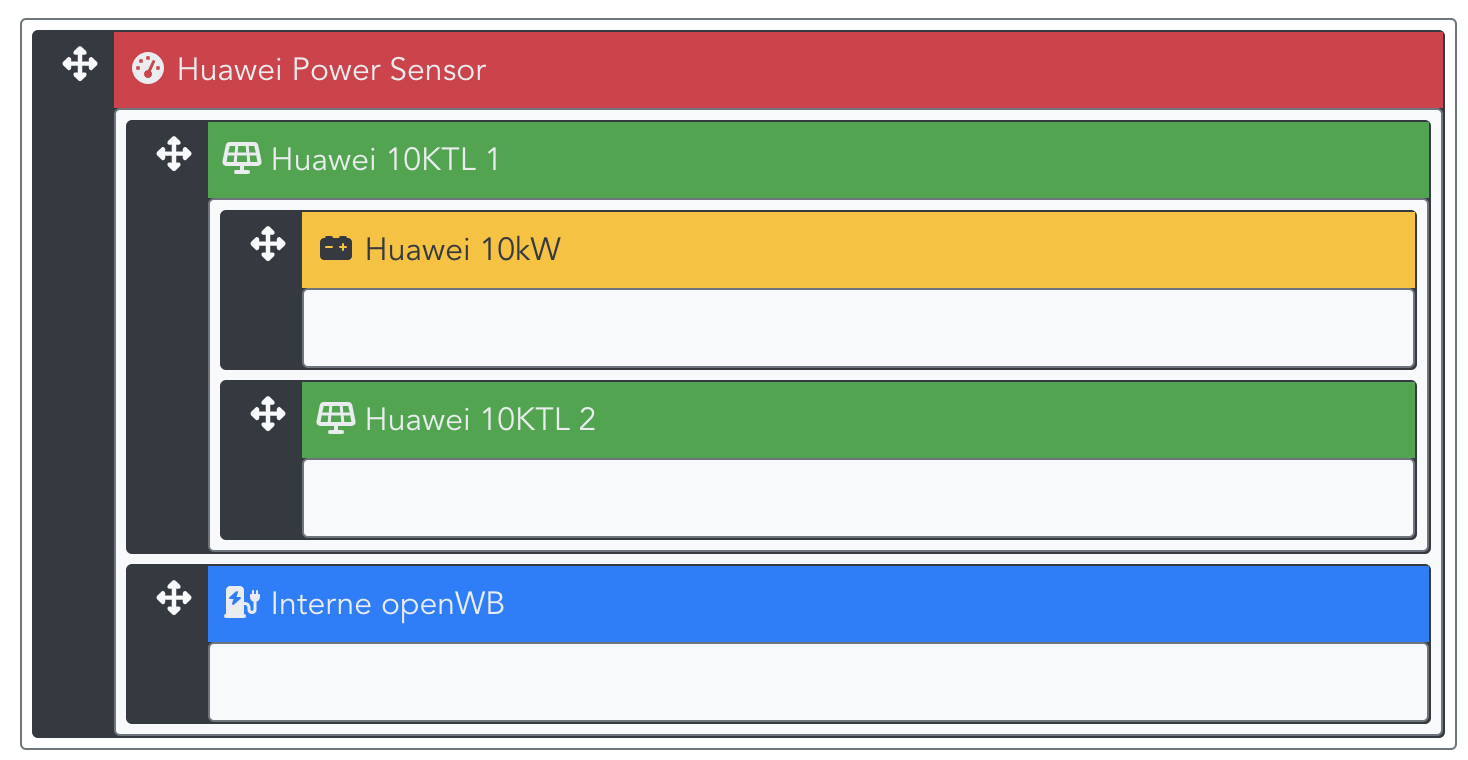
Task: Click the empty area under Huawei 10kW
Action: (858, 329)
